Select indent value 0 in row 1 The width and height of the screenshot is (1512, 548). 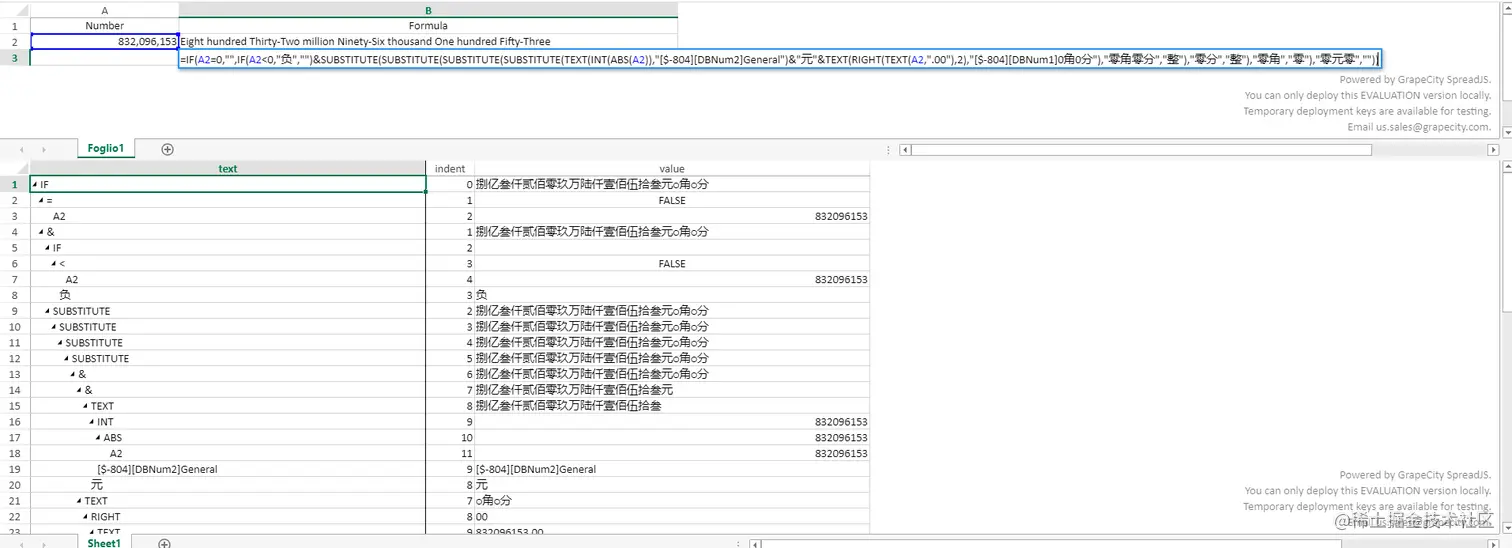(x=450, y=185)
